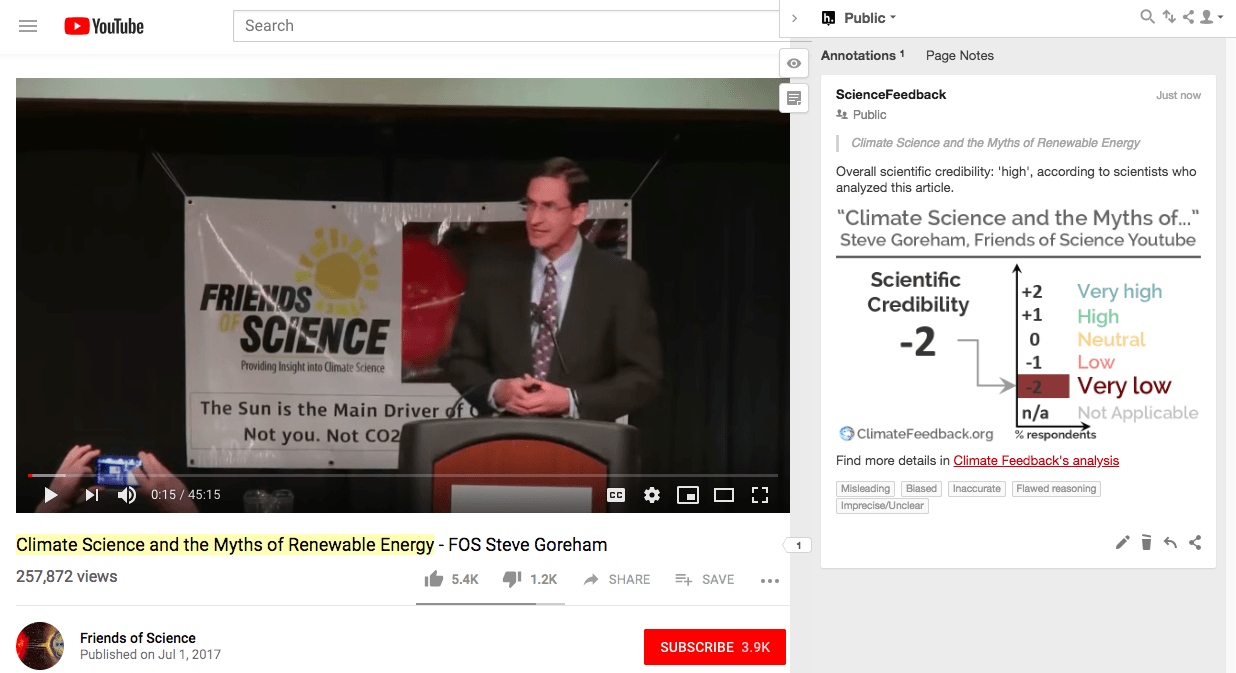
Task: Share the ScienceFeedback annotation card
Action: pyautogui.click(x=1195, y=543)
